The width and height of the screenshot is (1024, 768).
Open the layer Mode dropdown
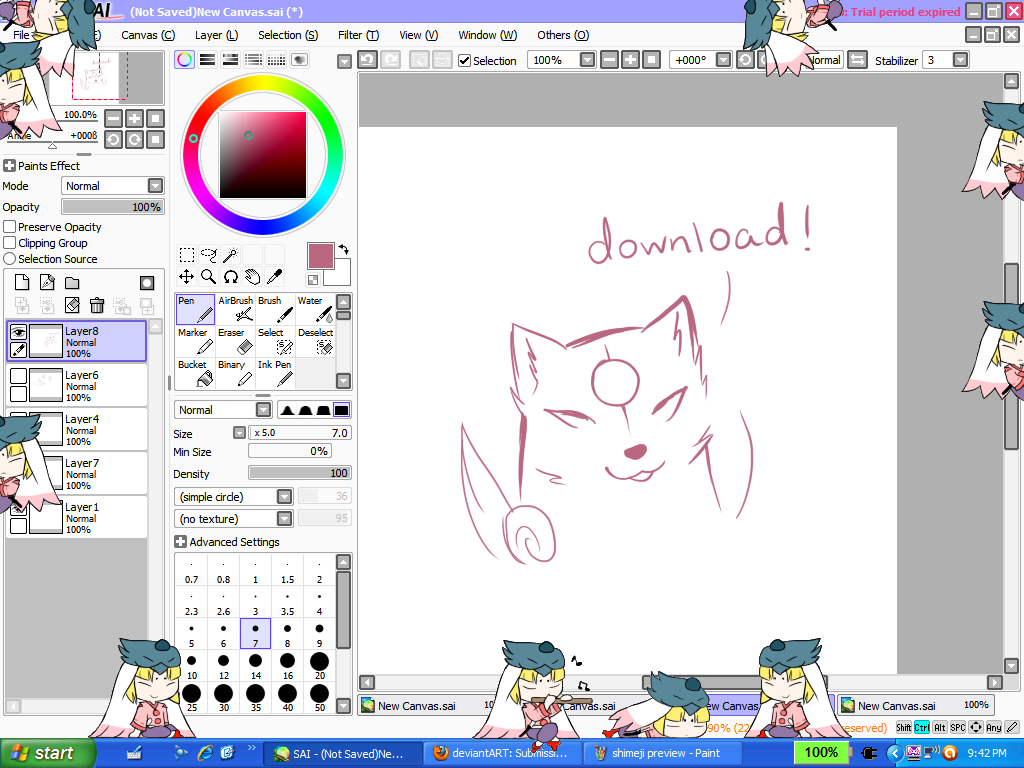(x=155, y=186)
